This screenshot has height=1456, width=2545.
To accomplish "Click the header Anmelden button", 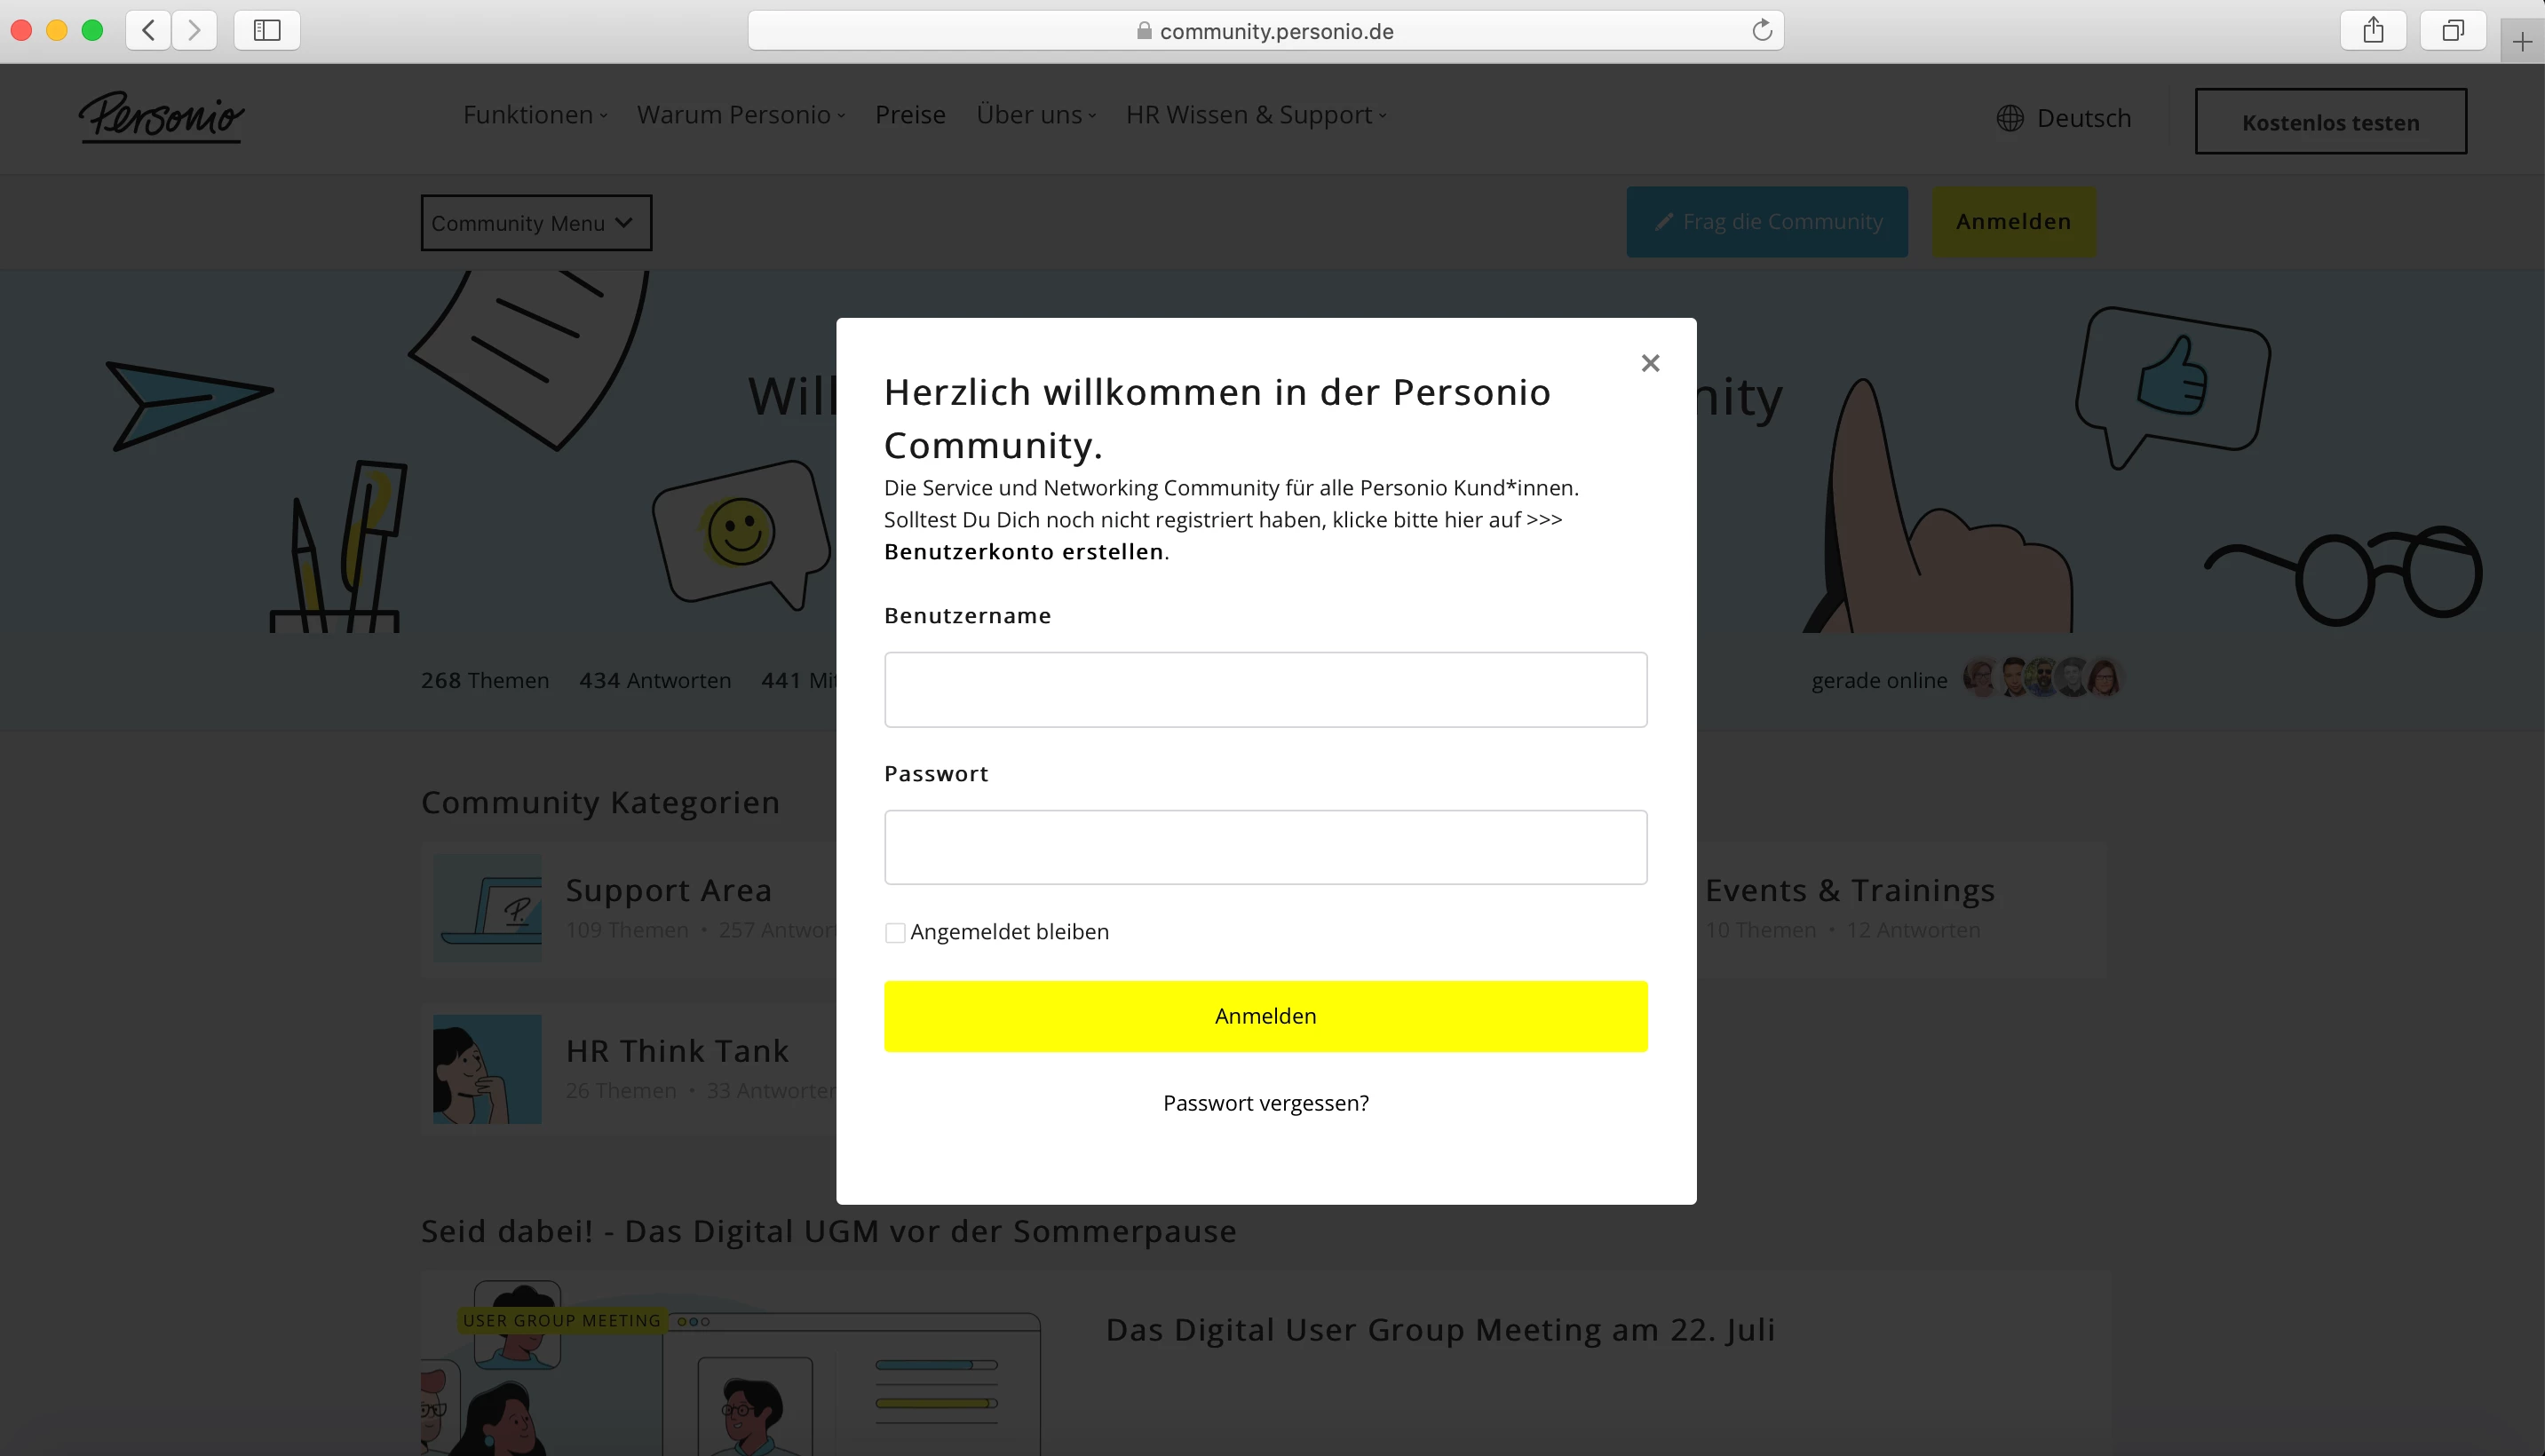I will [2013, 222].
